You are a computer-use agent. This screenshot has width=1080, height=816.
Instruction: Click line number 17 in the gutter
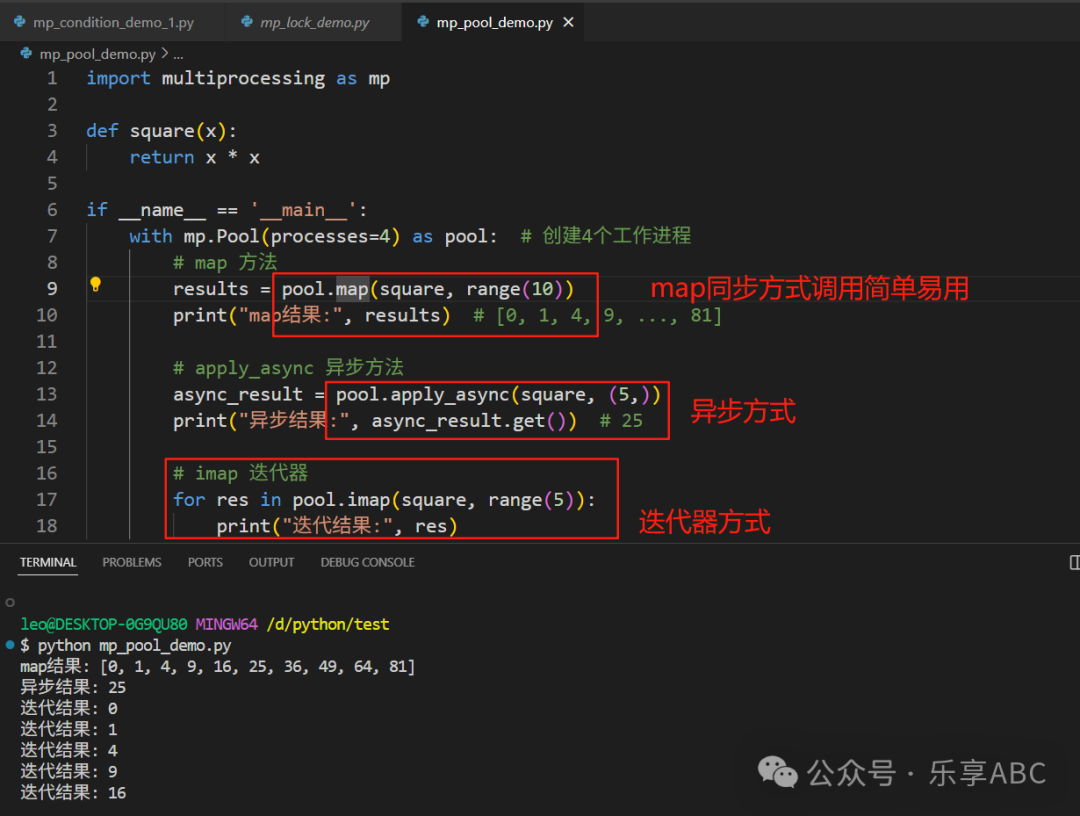[x=47, y=499]
